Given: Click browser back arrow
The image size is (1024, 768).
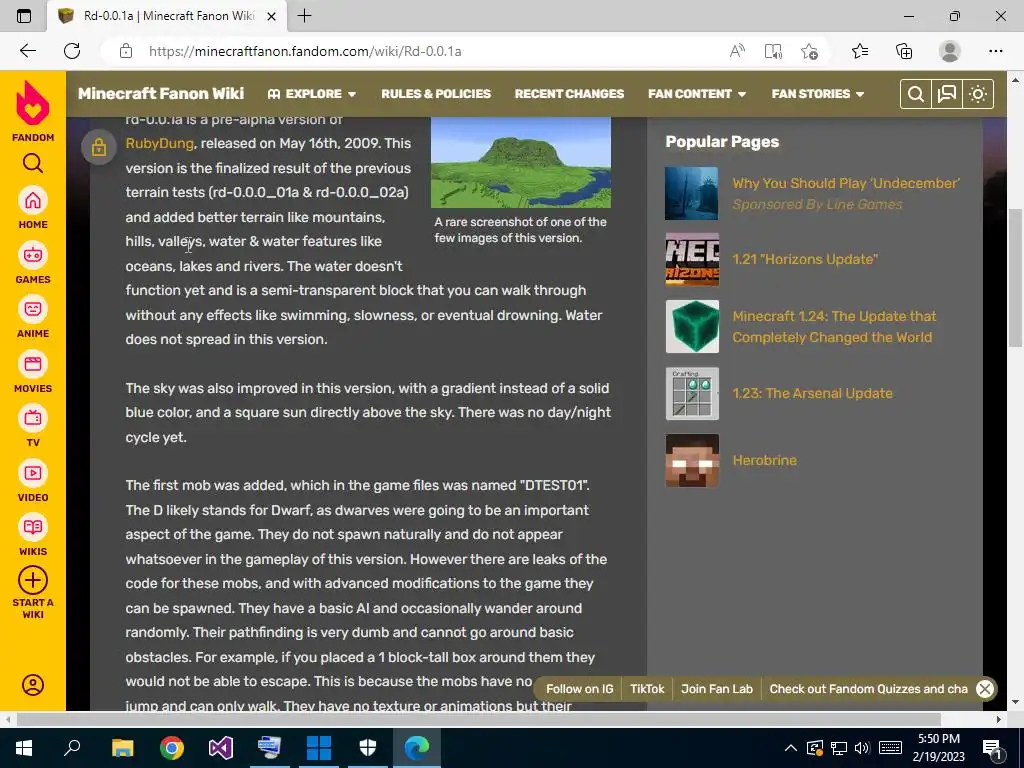Looking at the screenshot, I should 27,51.
